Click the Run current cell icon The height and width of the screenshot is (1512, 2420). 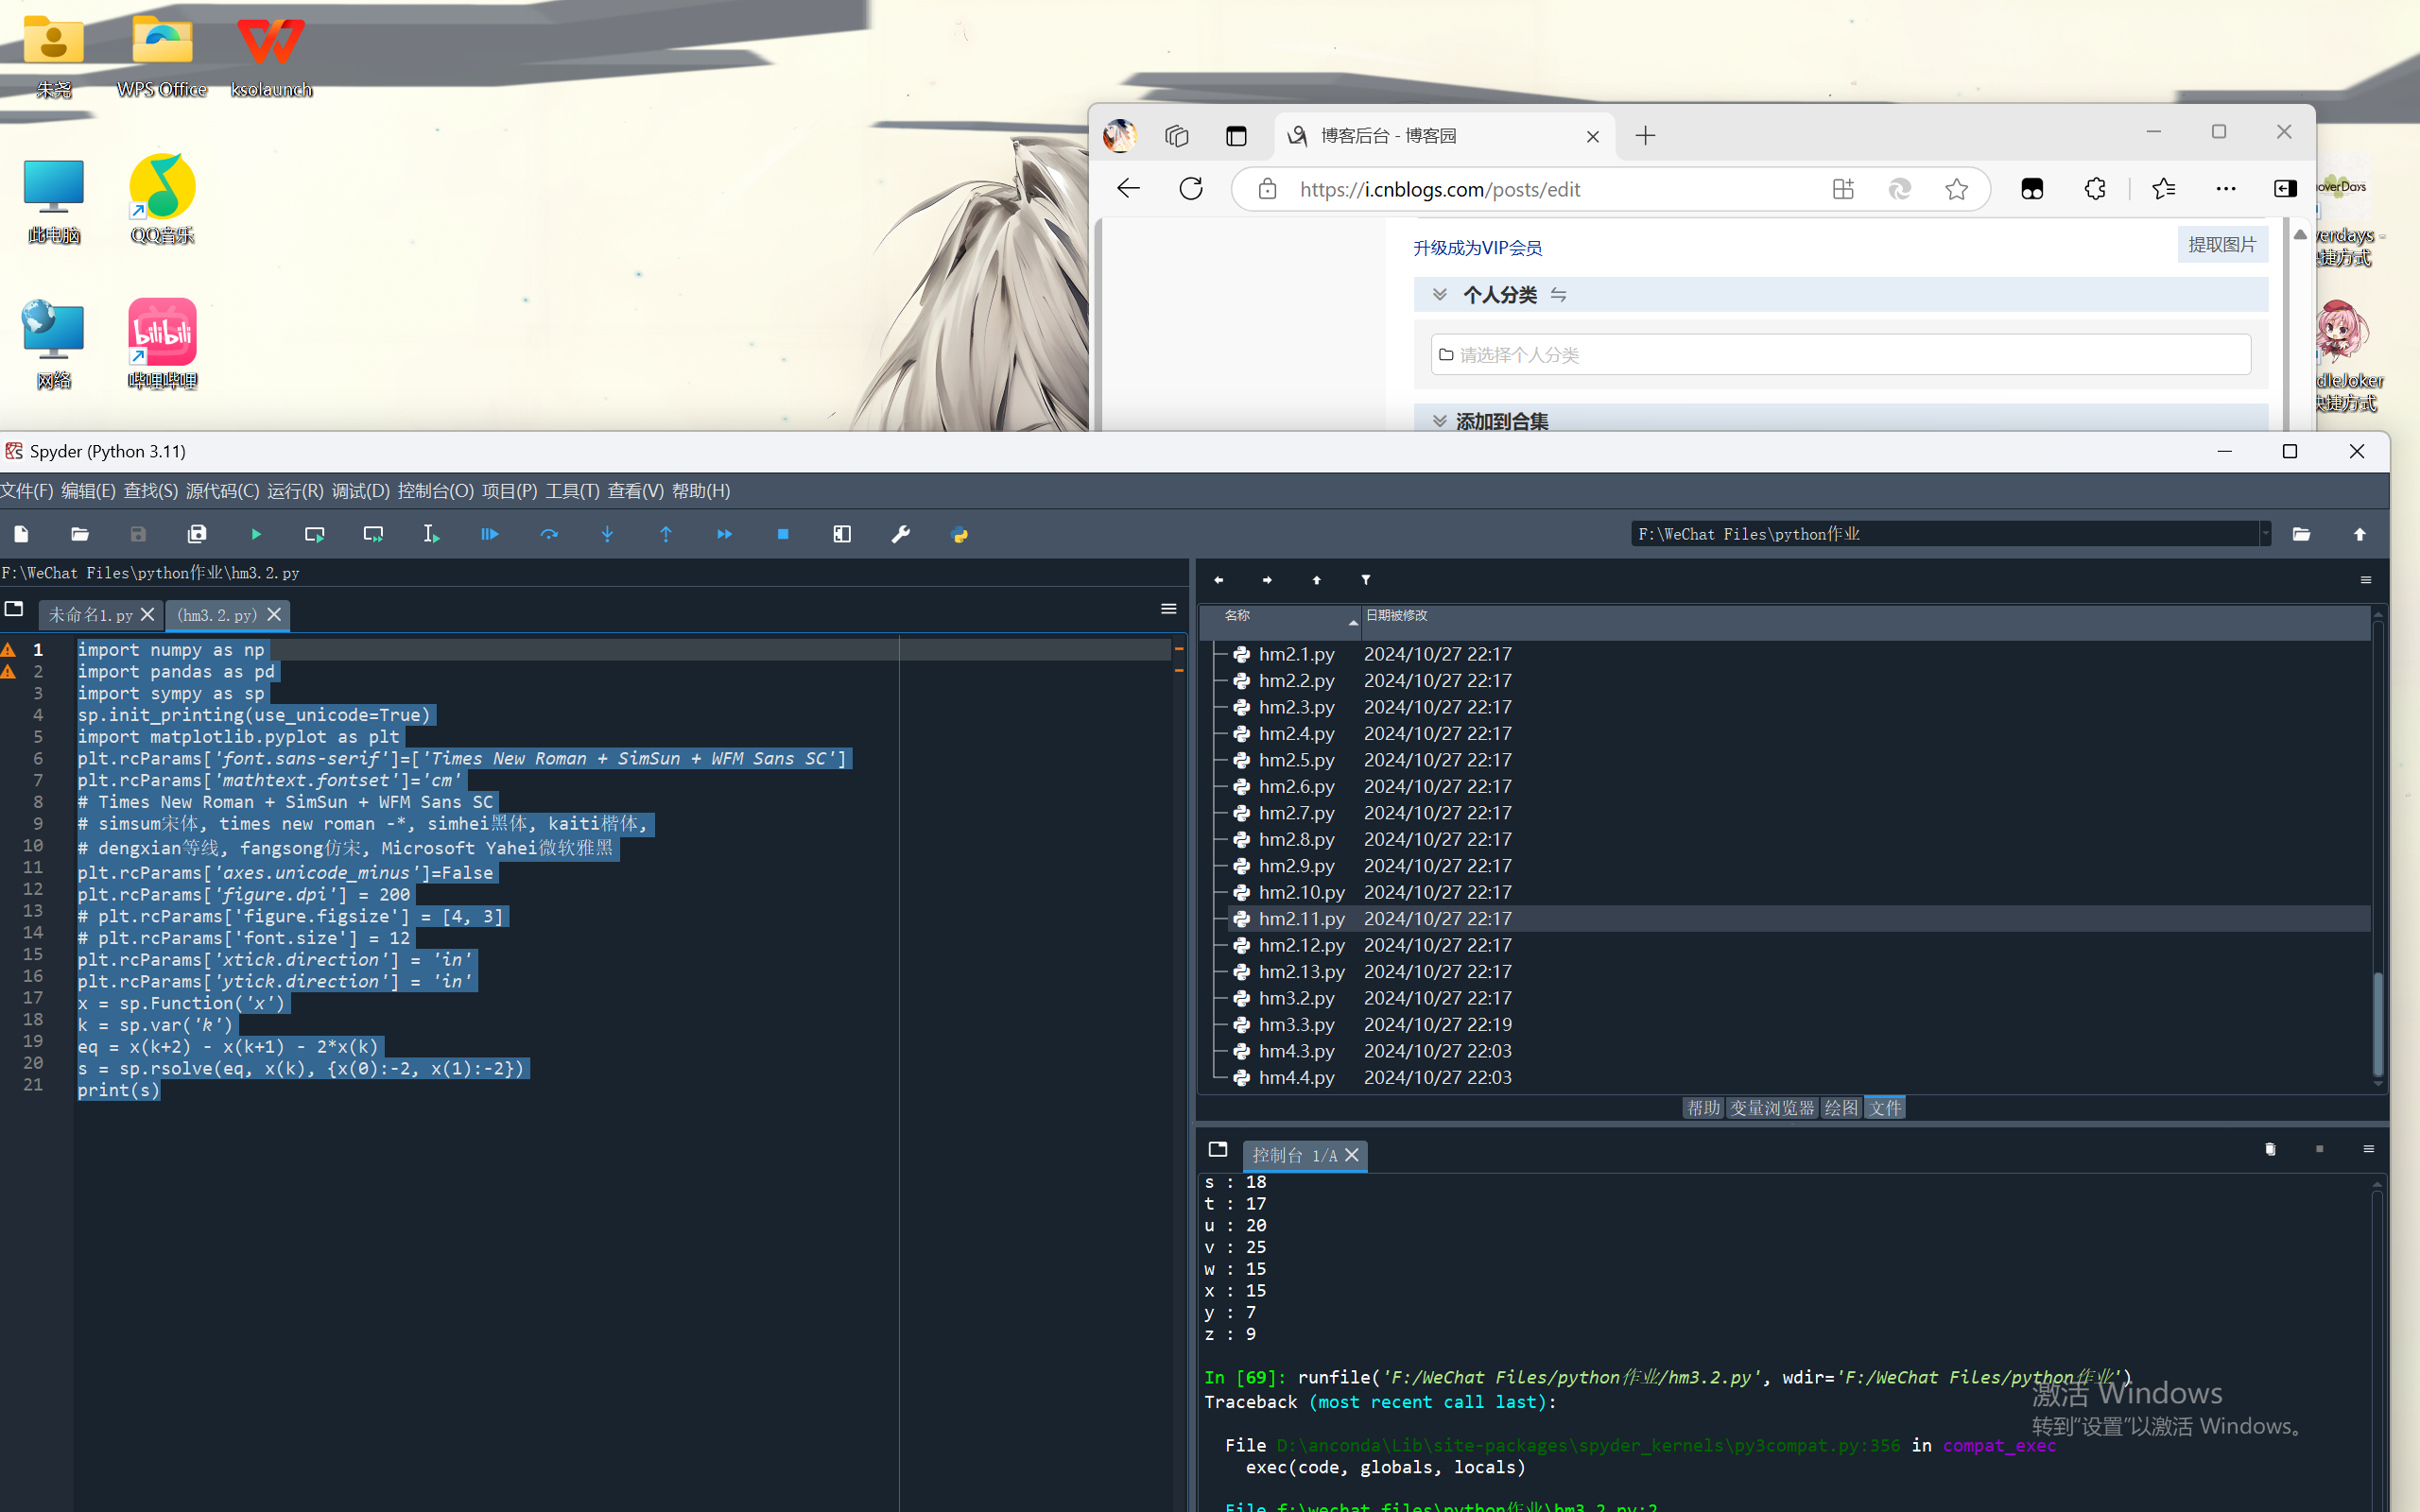point(314,535)
